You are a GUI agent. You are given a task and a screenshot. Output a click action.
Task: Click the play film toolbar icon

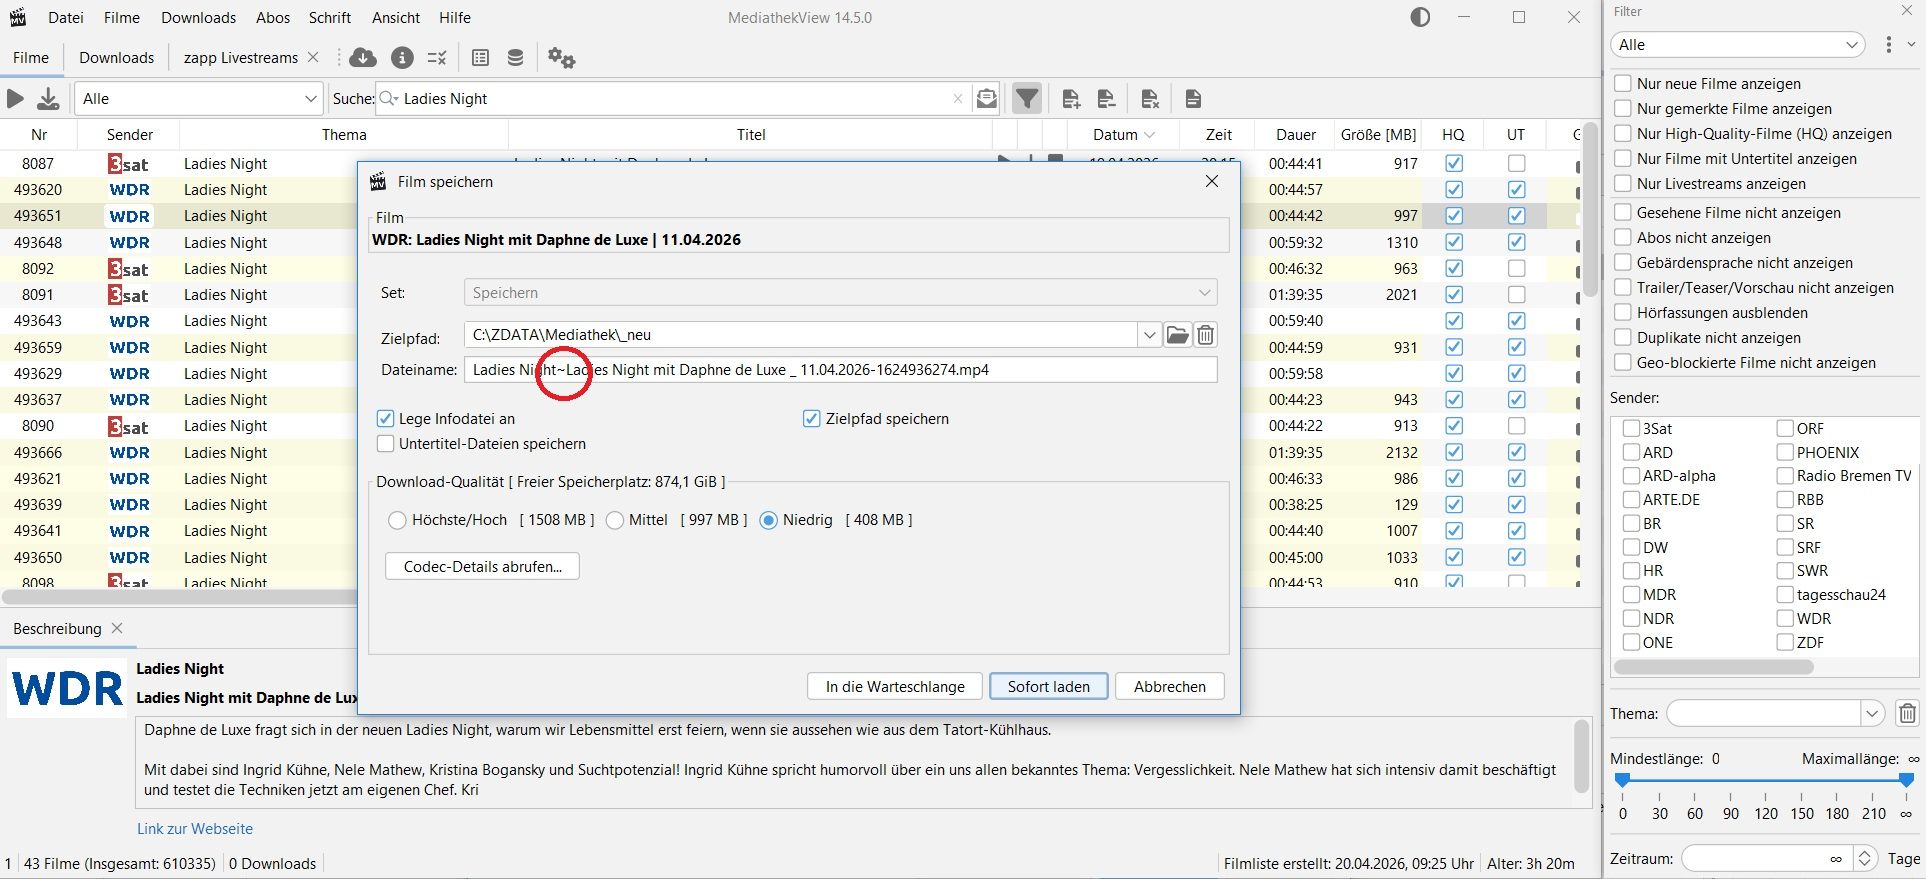[16, 99]
